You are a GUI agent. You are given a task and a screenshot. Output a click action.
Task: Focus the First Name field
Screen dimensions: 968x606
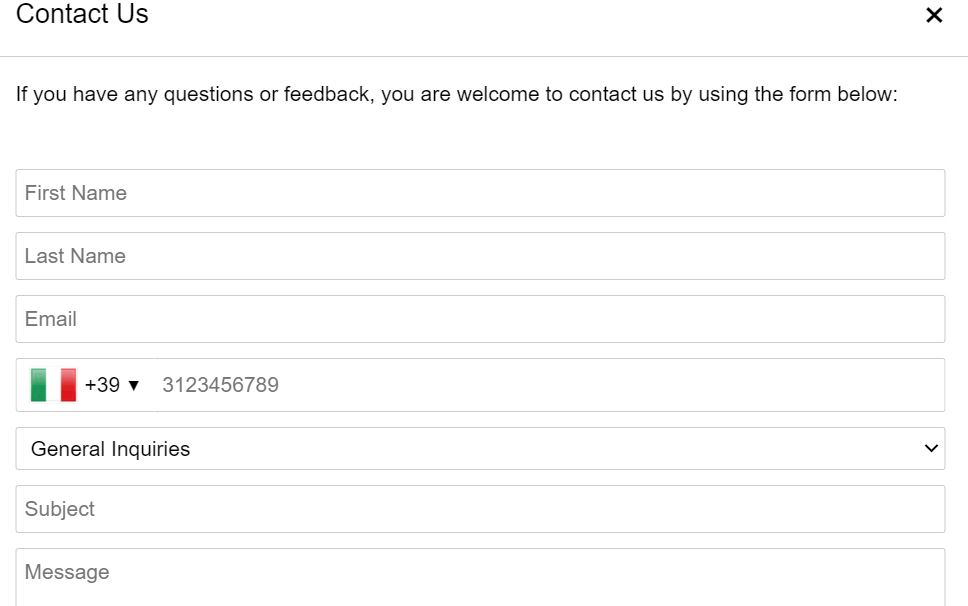[x=480, y=193]
